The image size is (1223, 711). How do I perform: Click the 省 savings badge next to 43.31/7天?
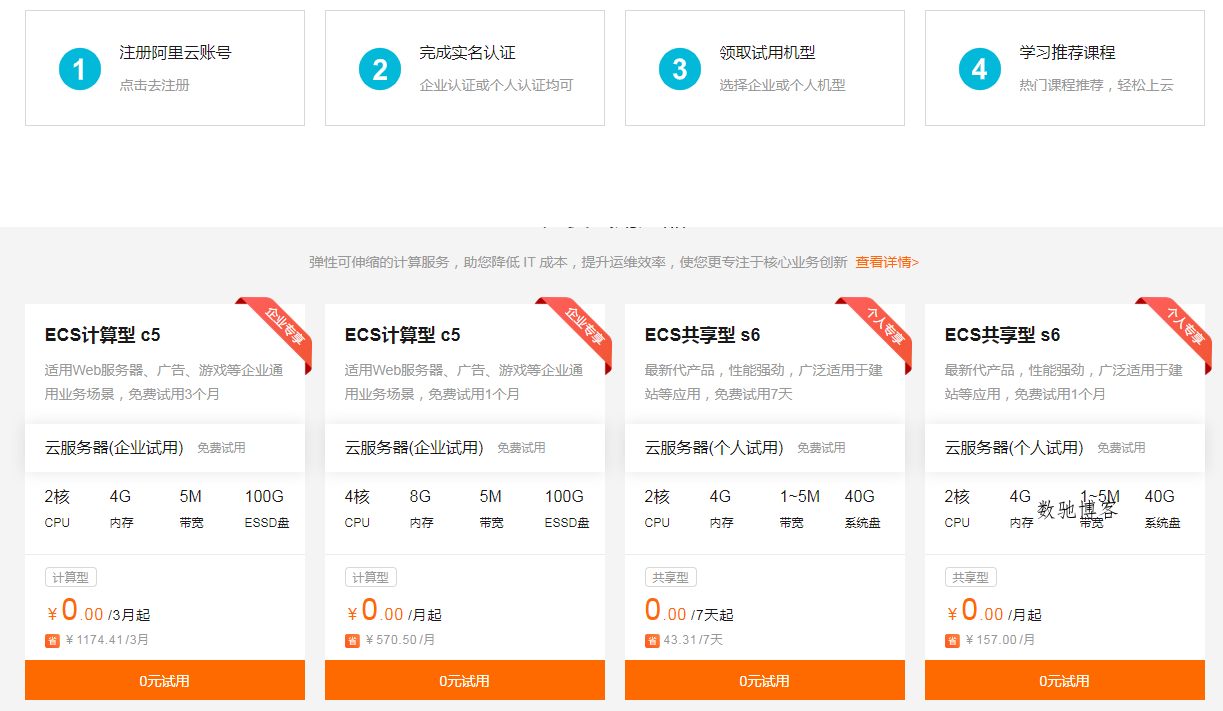652,640
